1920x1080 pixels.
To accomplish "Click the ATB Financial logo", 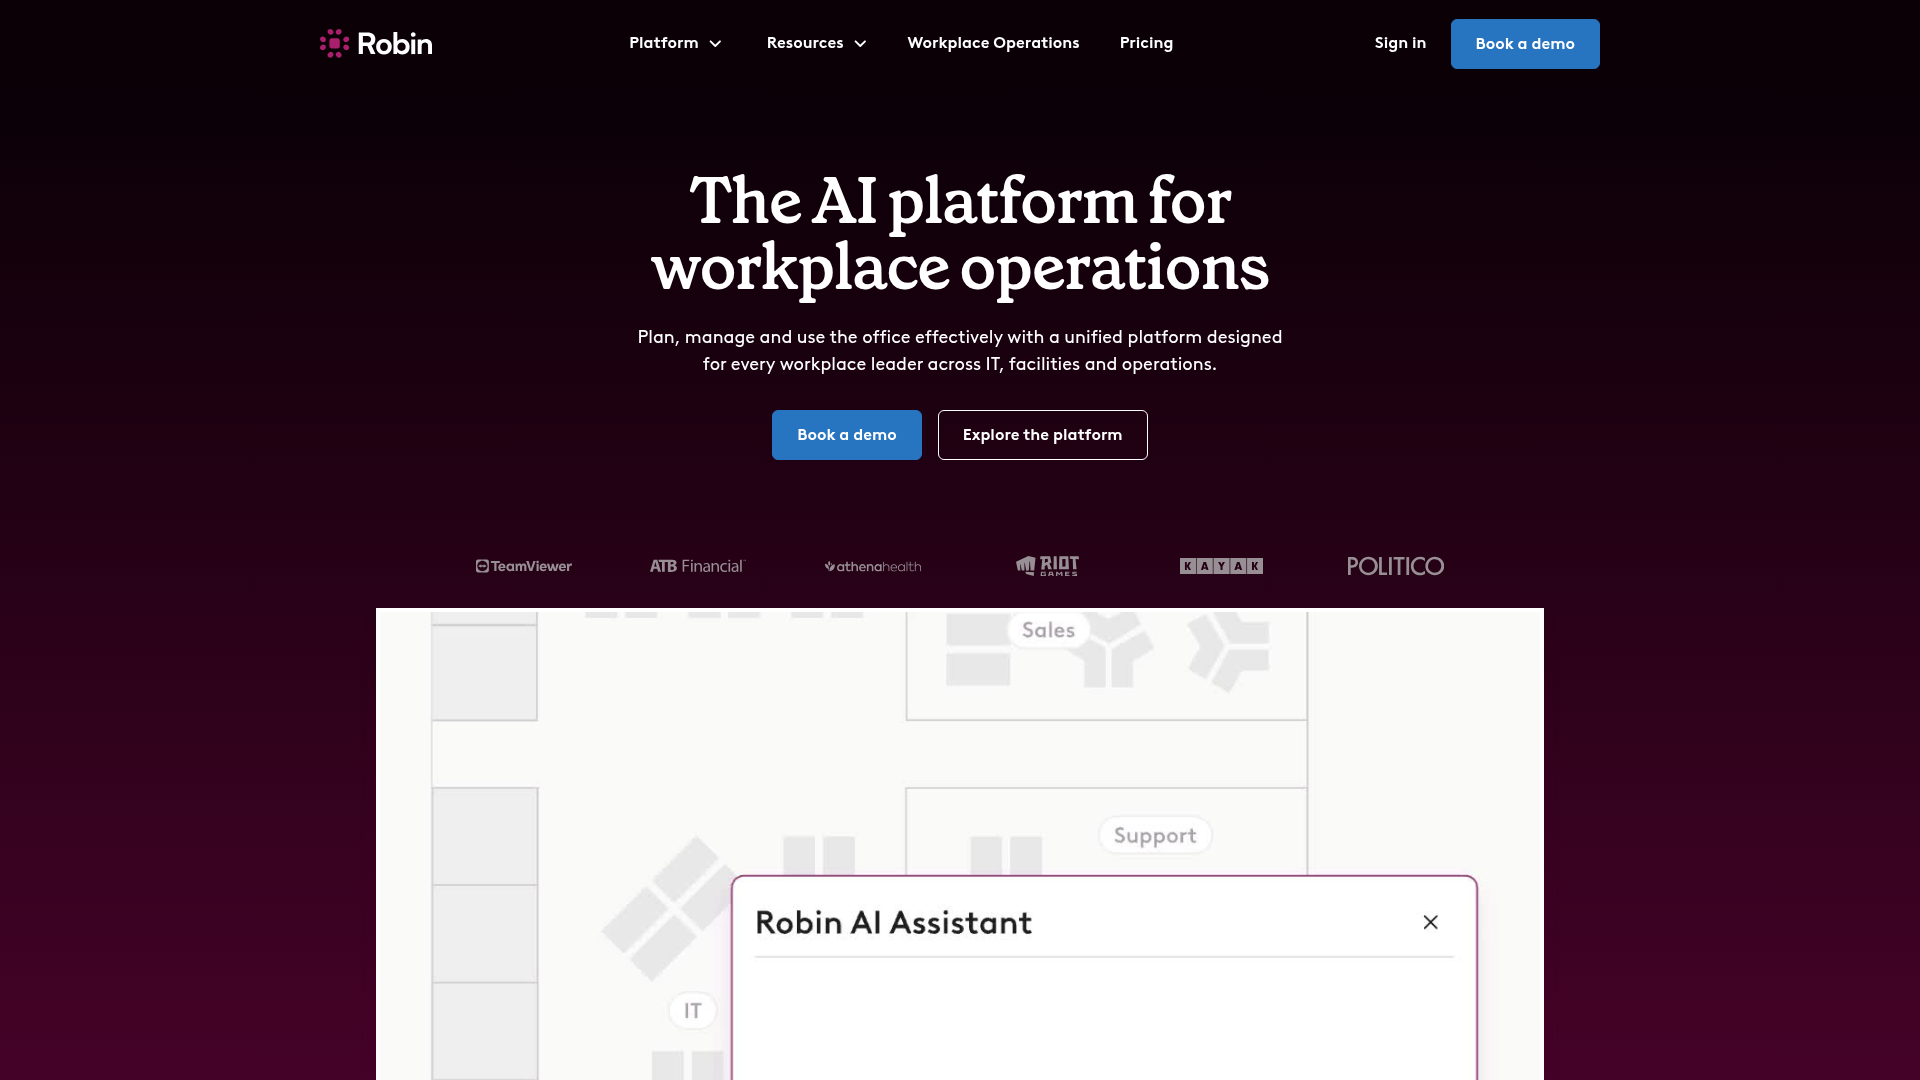I will [x=697, y=566].
